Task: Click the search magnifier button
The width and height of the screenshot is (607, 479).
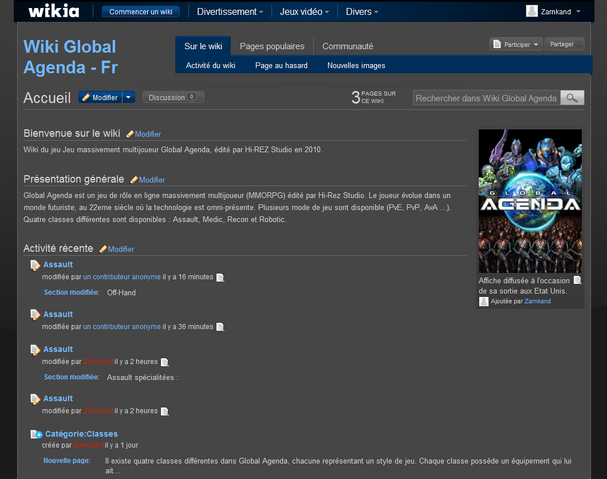Action: 572,98
